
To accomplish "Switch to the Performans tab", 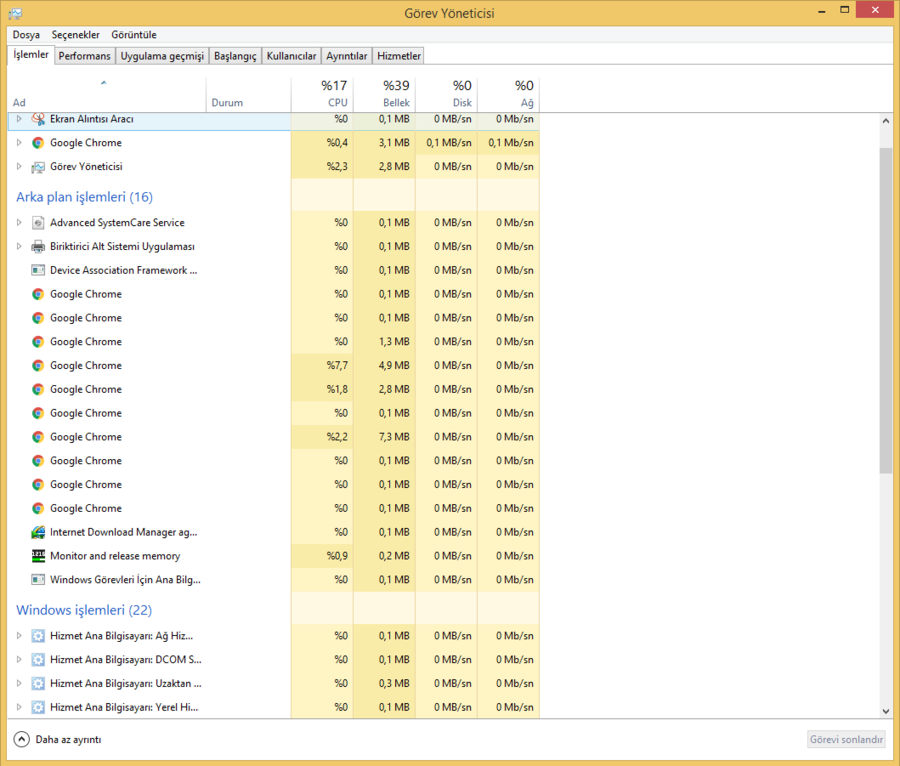I will pos(84,56).
